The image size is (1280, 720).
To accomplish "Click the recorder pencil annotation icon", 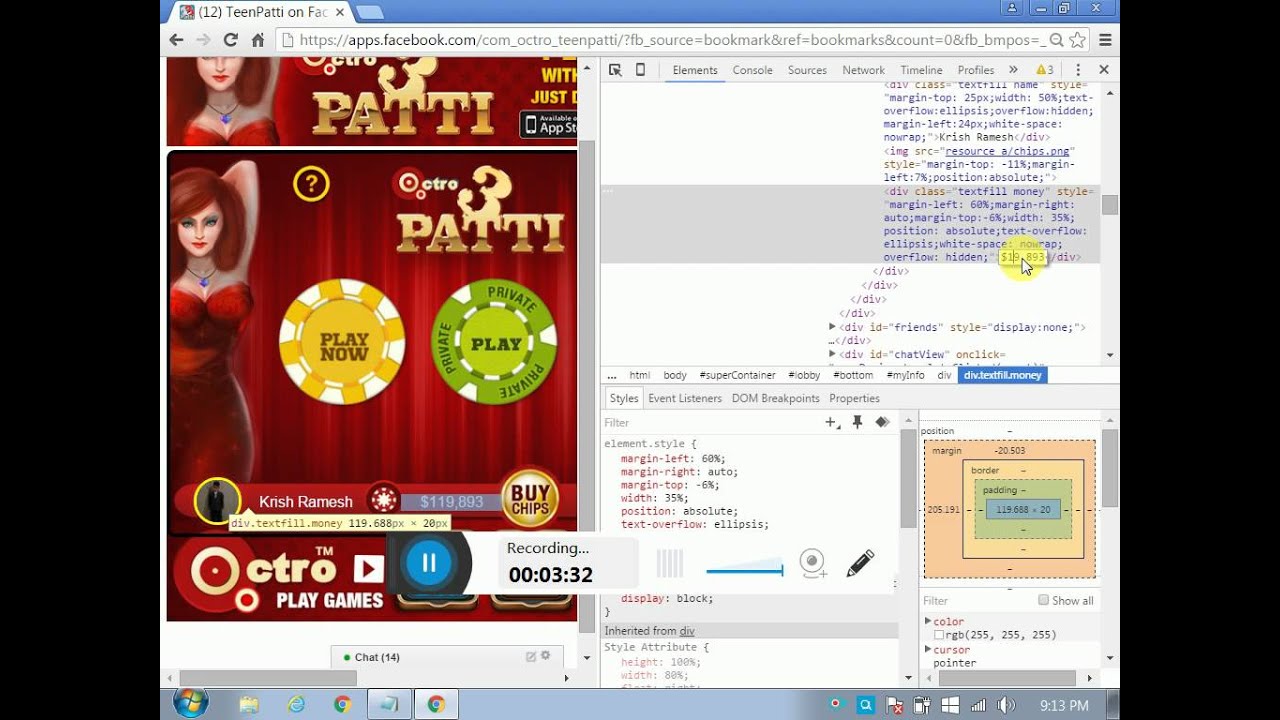I will coord(860,563).
